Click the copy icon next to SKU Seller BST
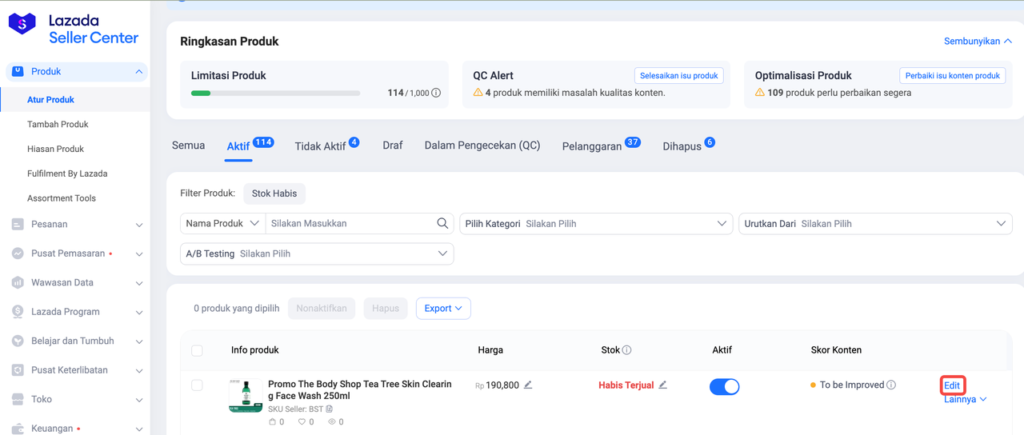Image resolution: width=1024 pixels, height=435 pixels. click(x=329, y=409)
